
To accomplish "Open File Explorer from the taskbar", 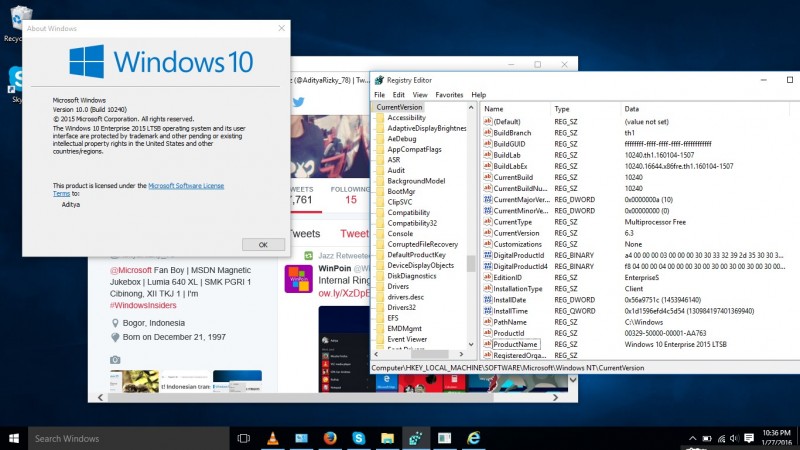I will coord(387,438).
